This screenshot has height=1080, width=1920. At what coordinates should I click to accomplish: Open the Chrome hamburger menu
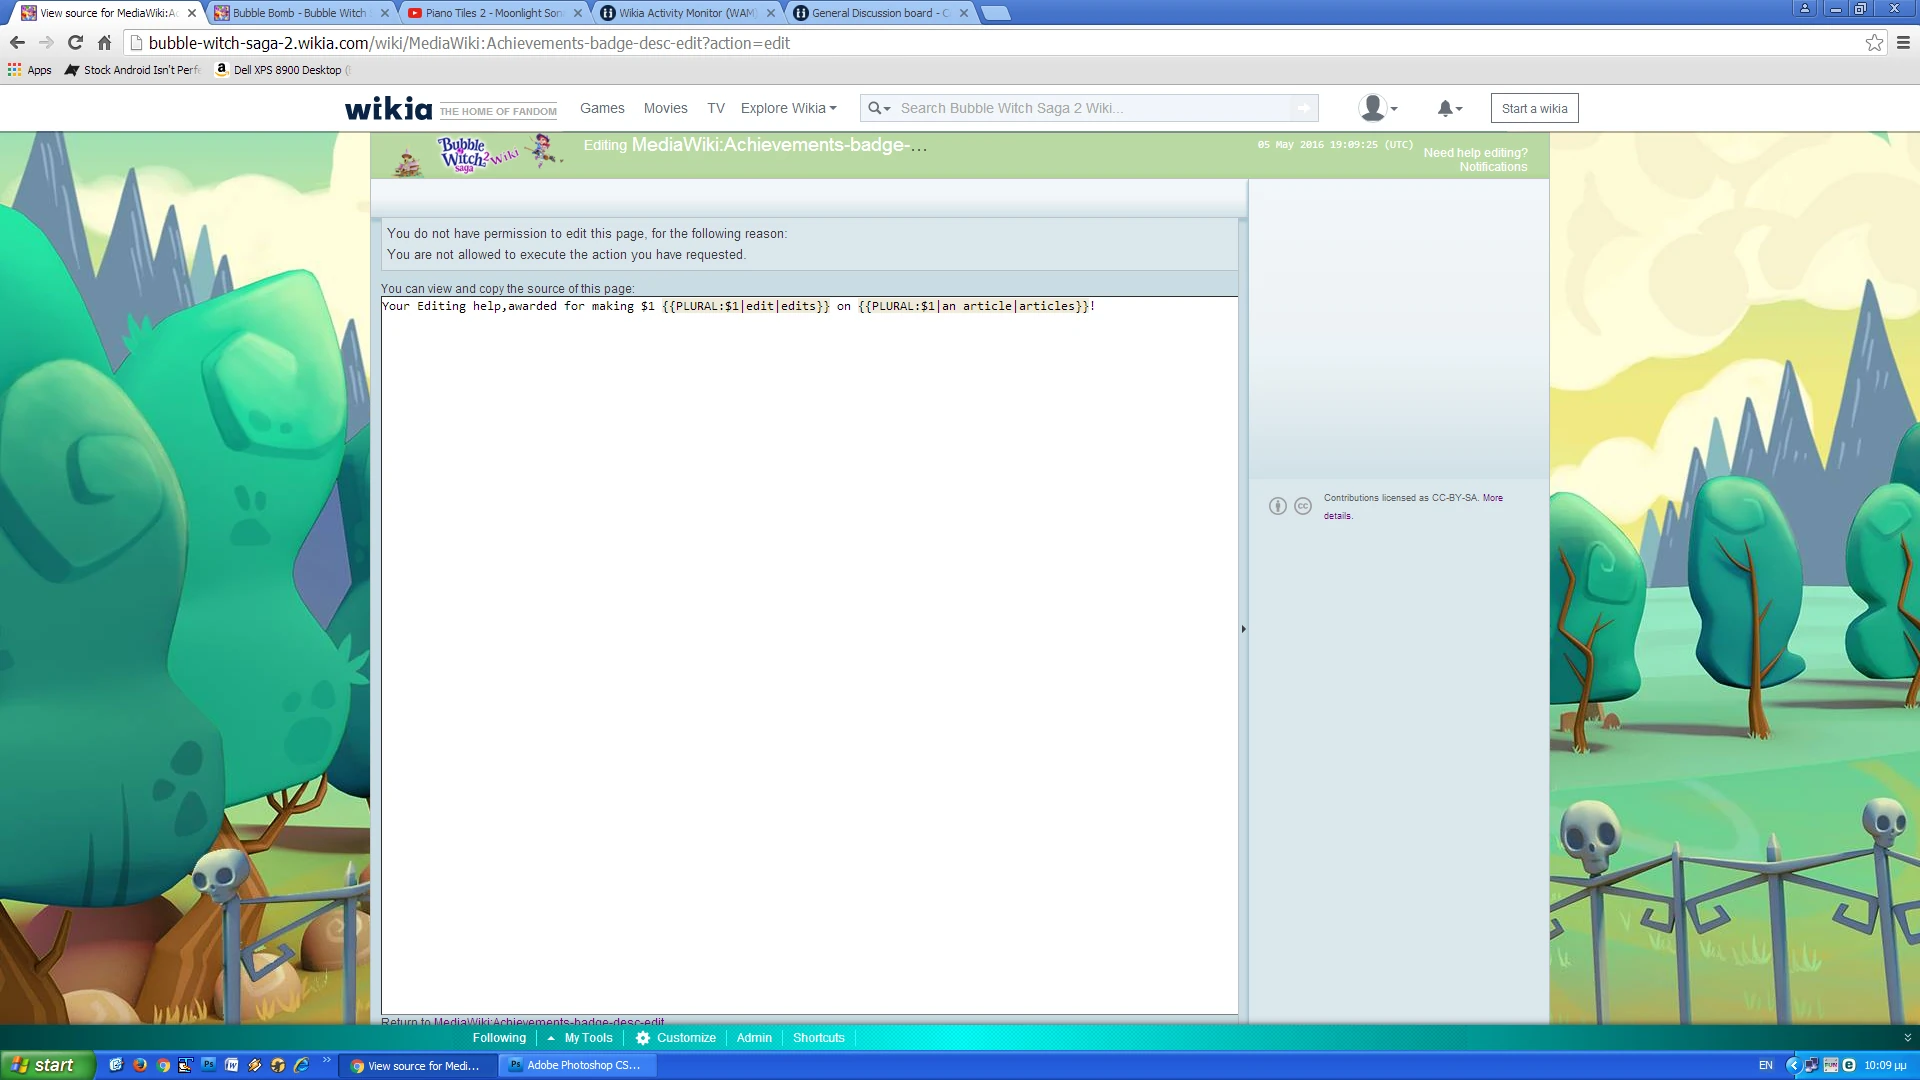point(1903,43)
